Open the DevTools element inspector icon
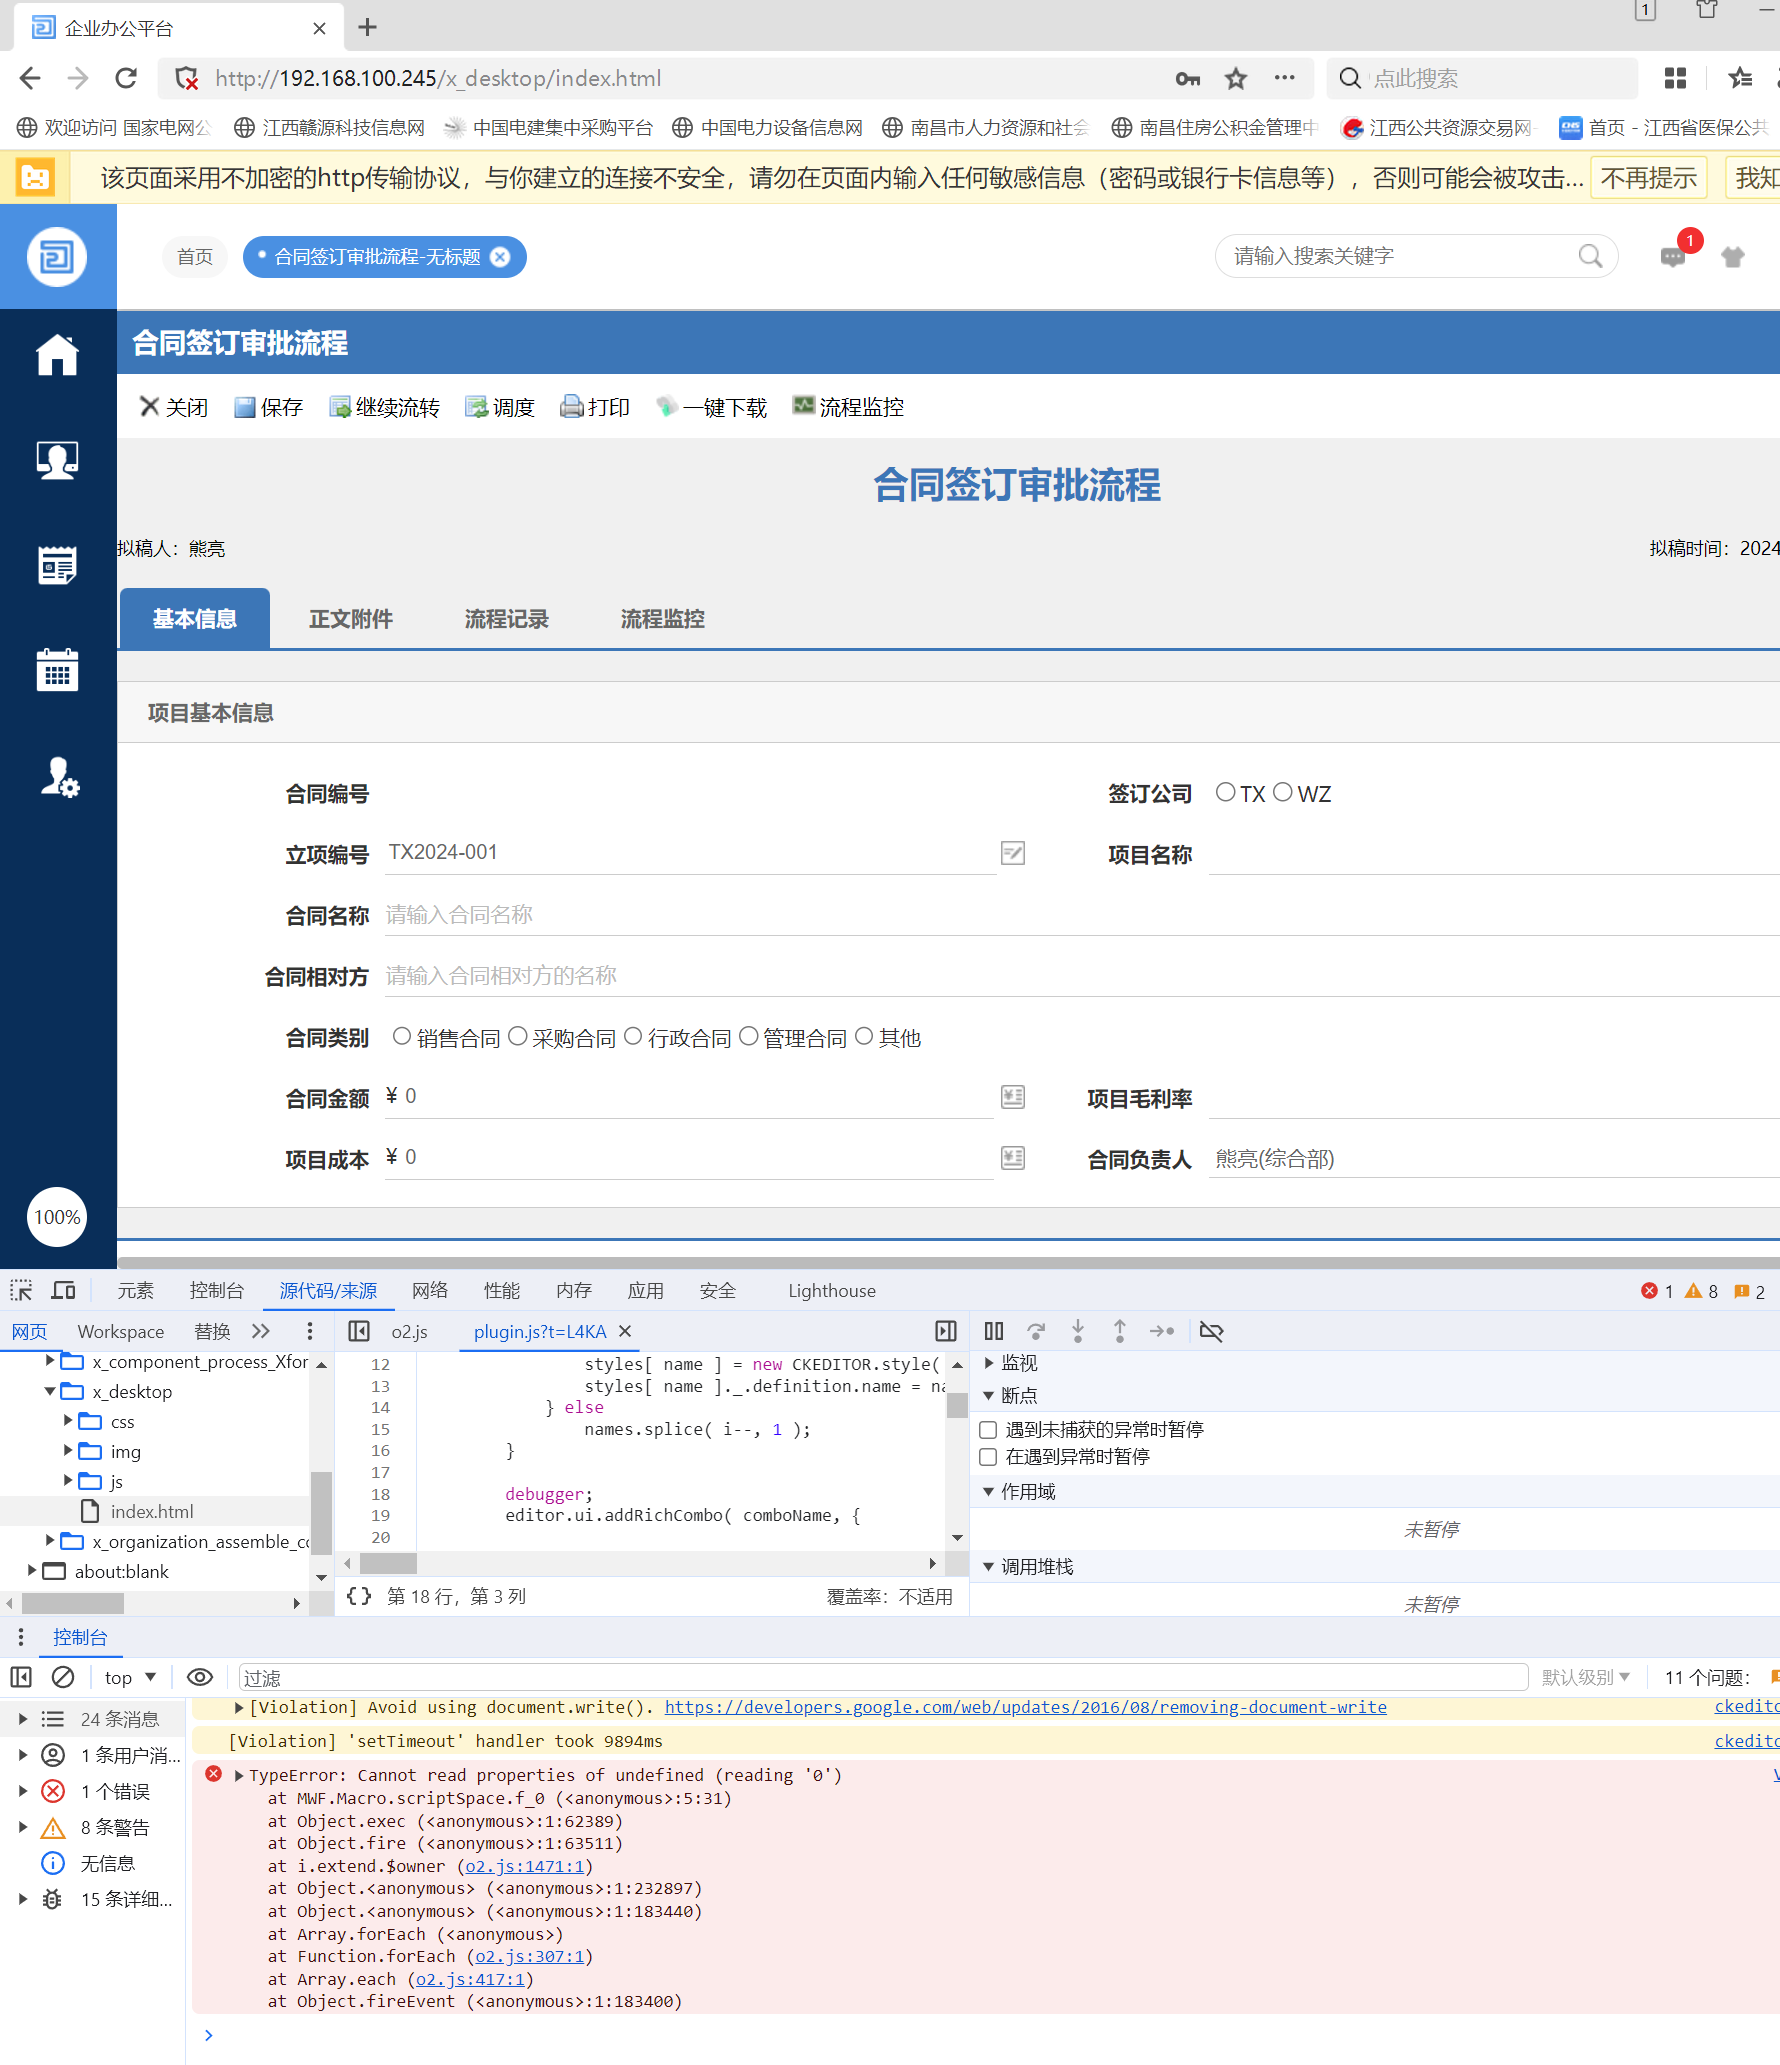Image resolution: width=1780 pixels, height=2065 pixels. pos(21,1290)
